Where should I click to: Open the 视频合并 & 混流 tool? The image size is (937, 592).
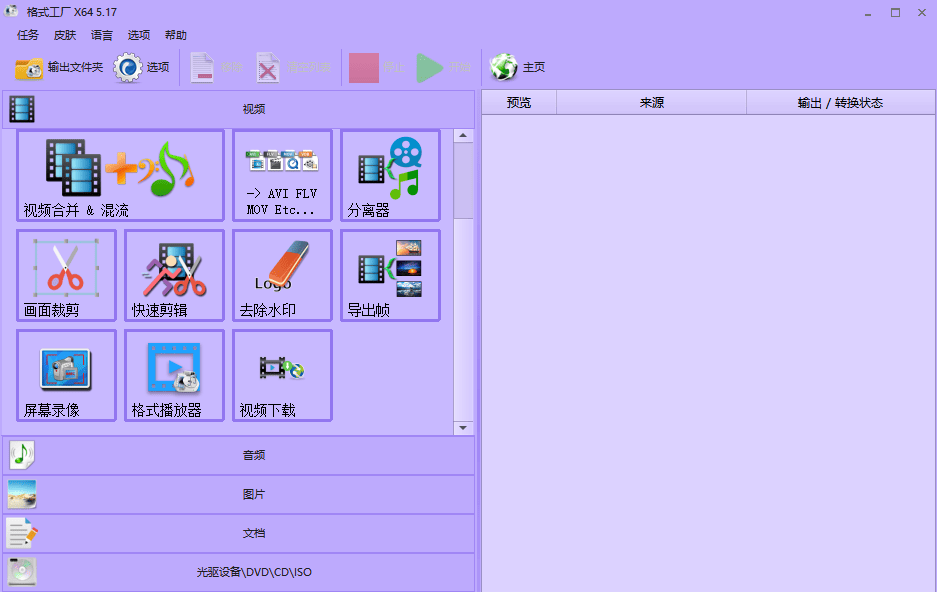click(x=120, y=175)
